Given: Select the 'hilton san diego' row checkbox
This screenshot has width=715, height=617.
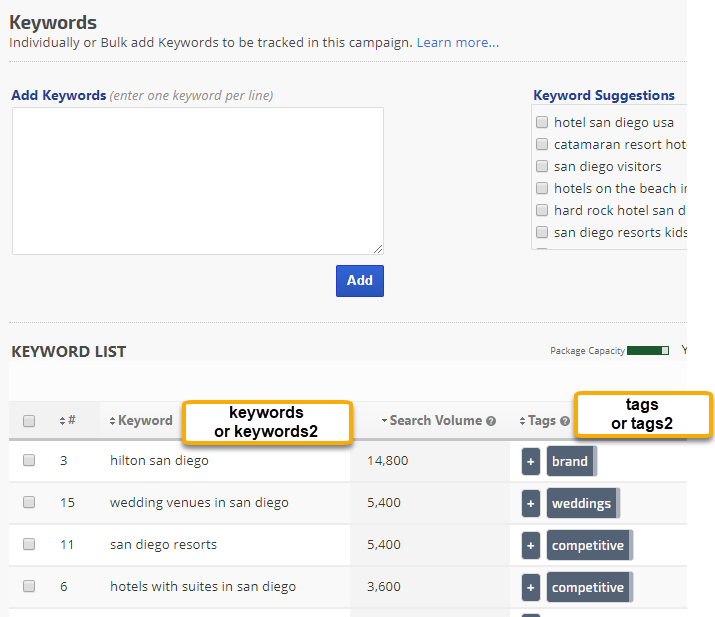Looking at the screenshot, I should pos(29,461).
